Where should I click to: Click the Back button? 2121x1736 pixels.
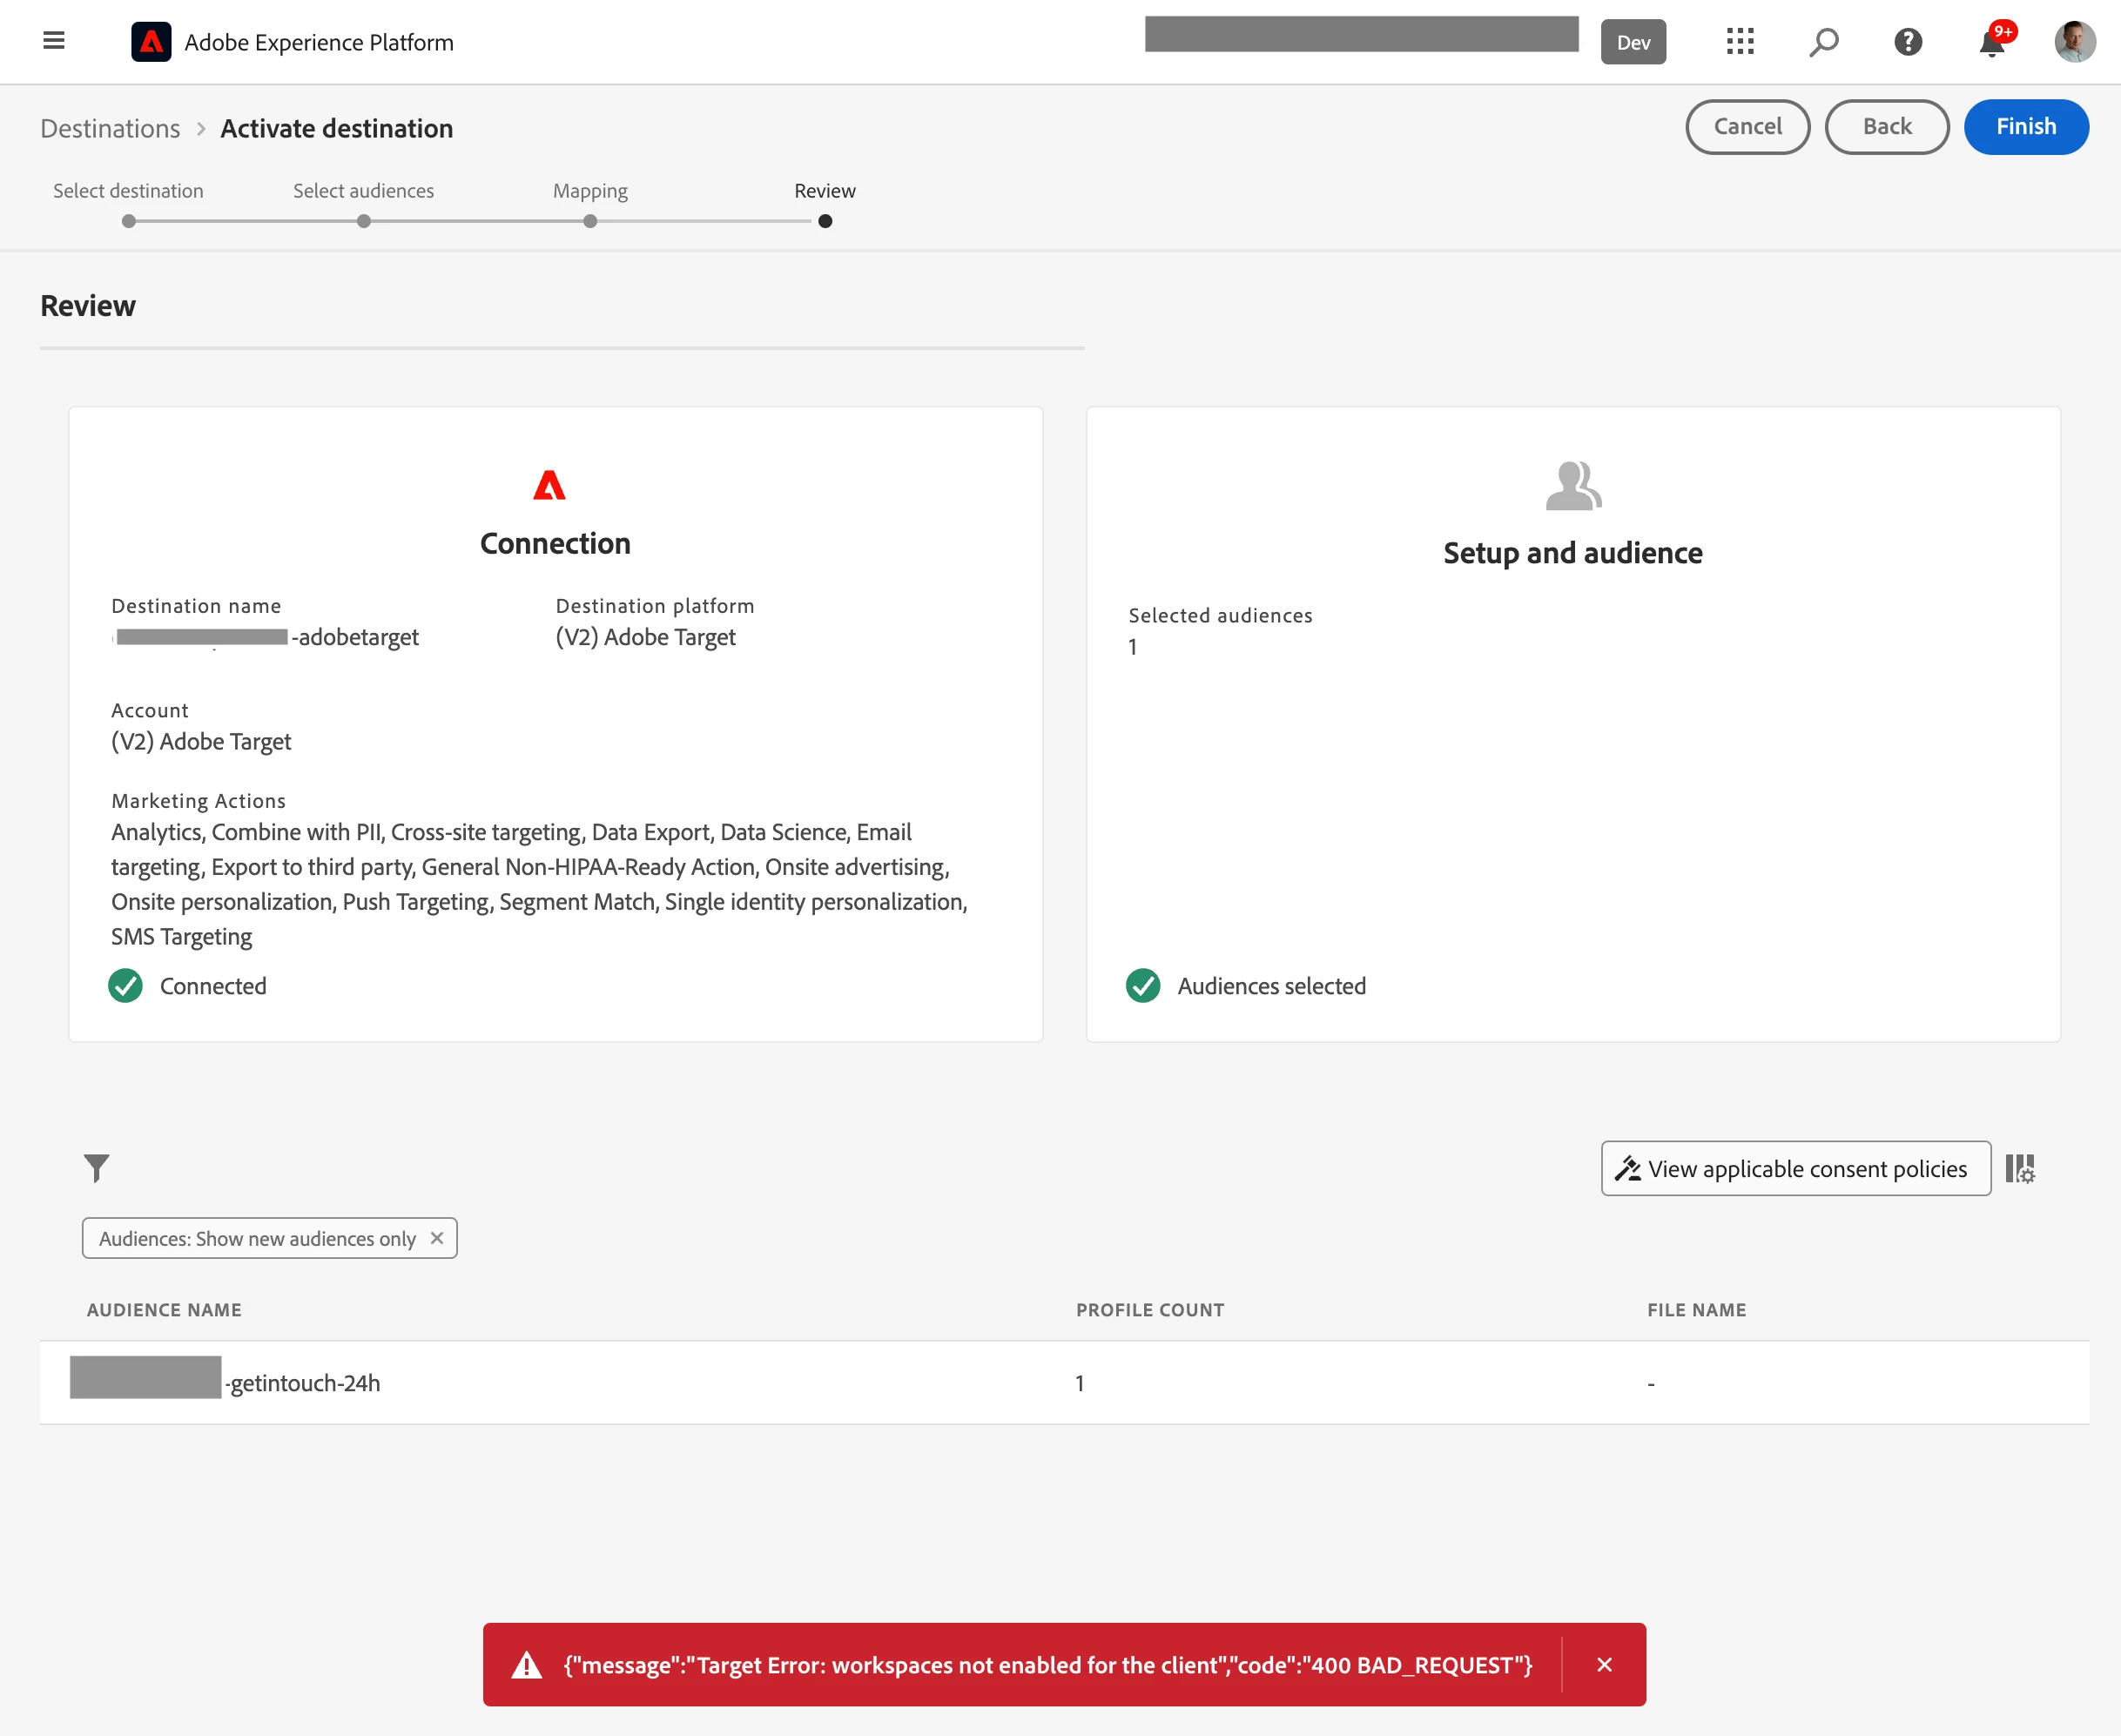[x=1886, y=127]
